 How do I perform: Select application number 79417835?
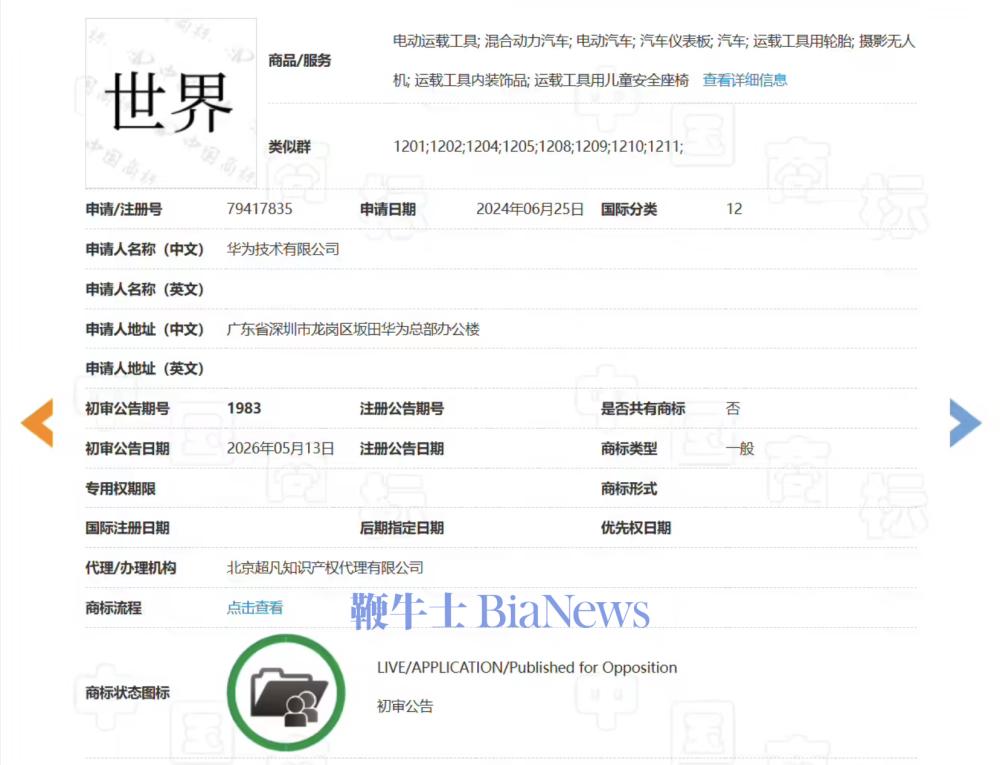[x=260, y=209]
